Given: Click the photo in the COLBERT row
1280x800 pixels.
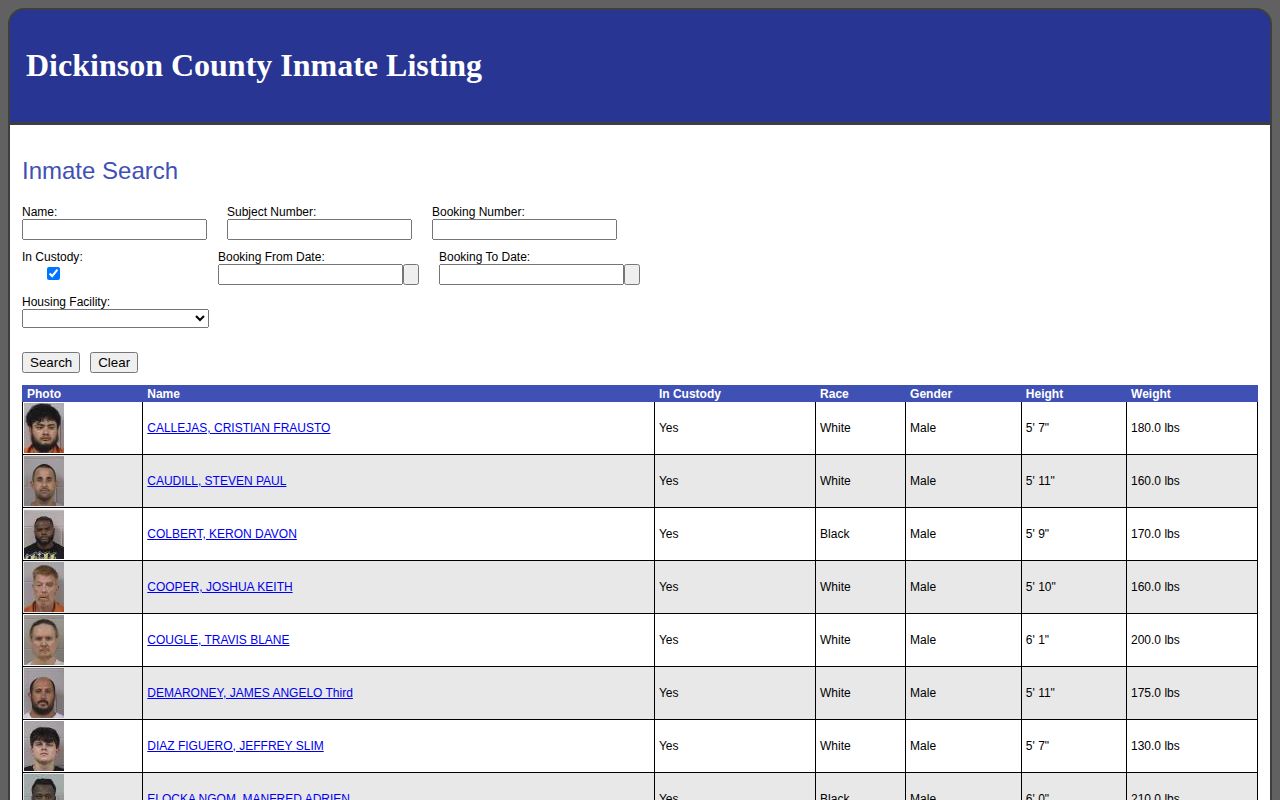Looking at the screenshot, I should click(x=44, y=534).
